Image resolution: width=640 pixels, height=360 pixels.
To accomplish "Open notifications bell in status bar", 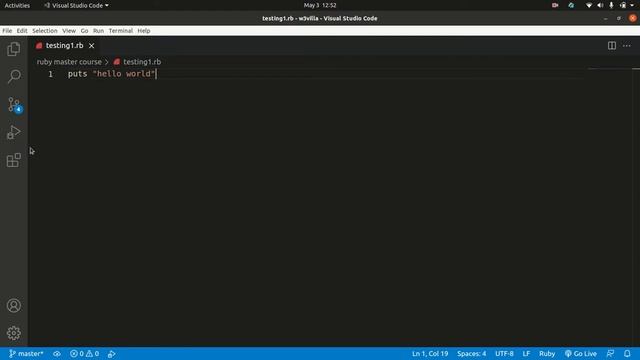I will [627, 353].
